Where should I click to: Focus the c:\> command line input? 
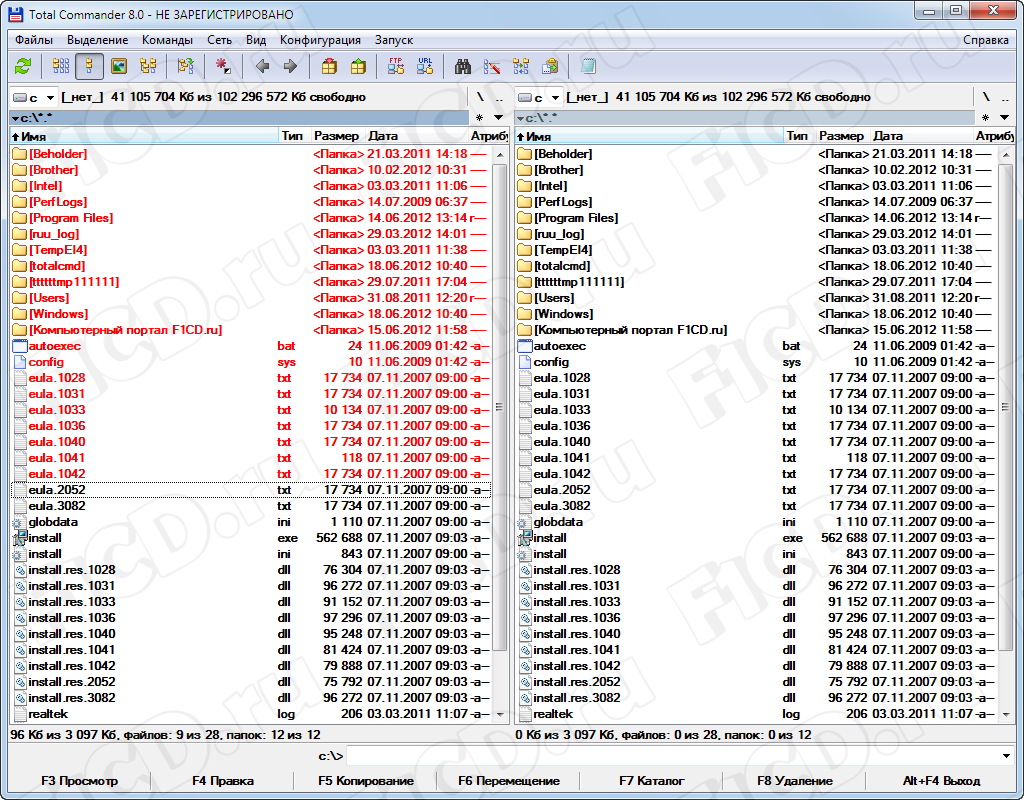coord(673,756)
